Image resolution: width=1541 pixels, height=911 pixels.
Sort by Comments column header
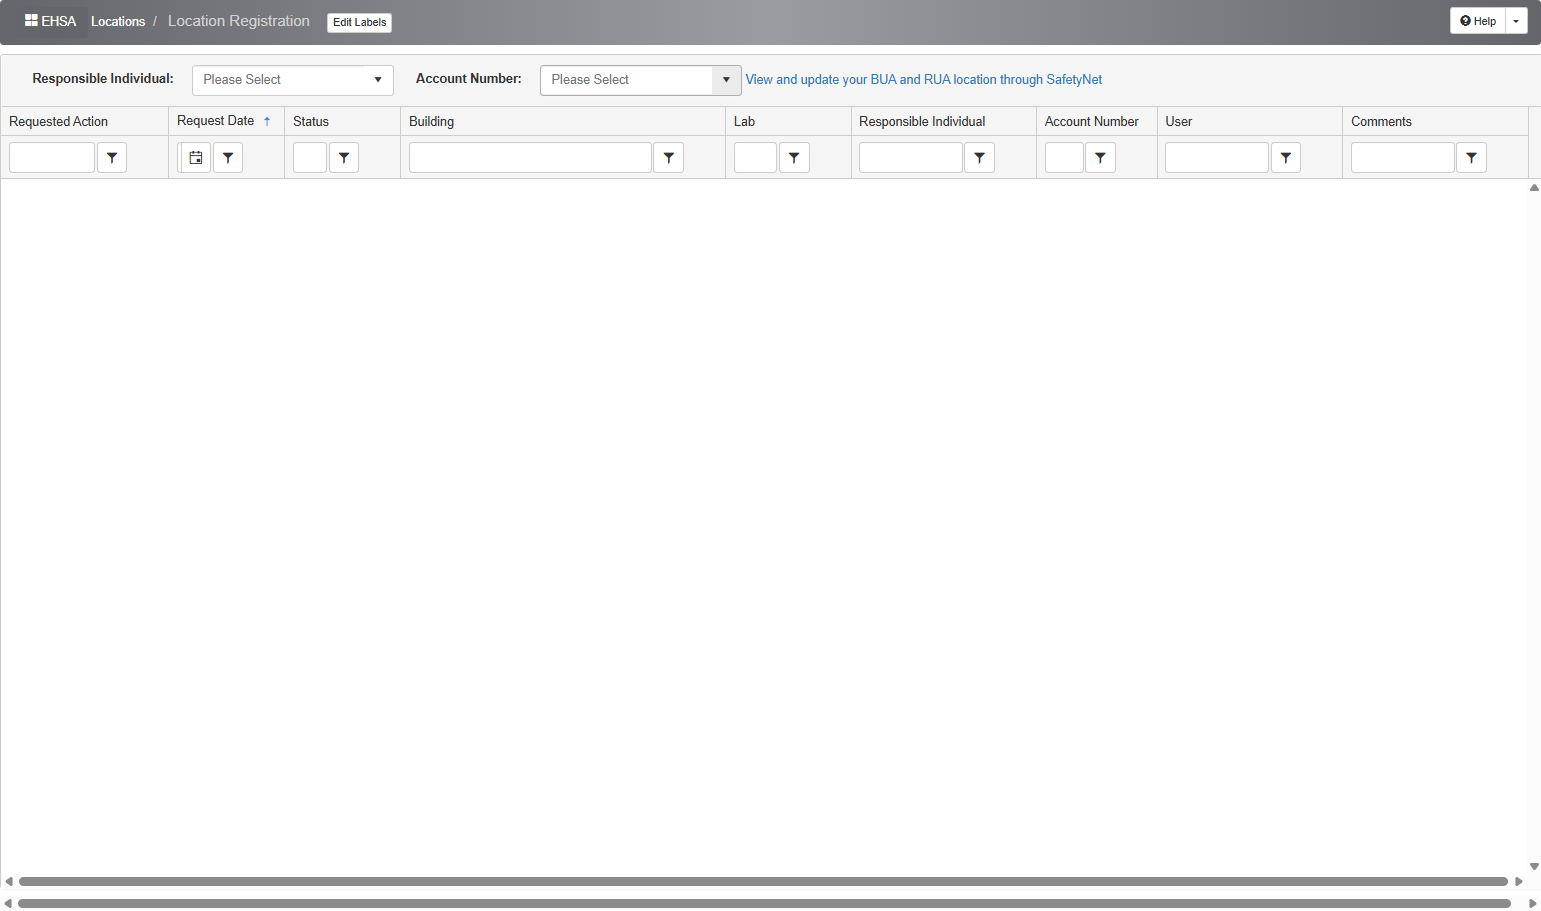pyautogui.click(x=1382, y=121)
